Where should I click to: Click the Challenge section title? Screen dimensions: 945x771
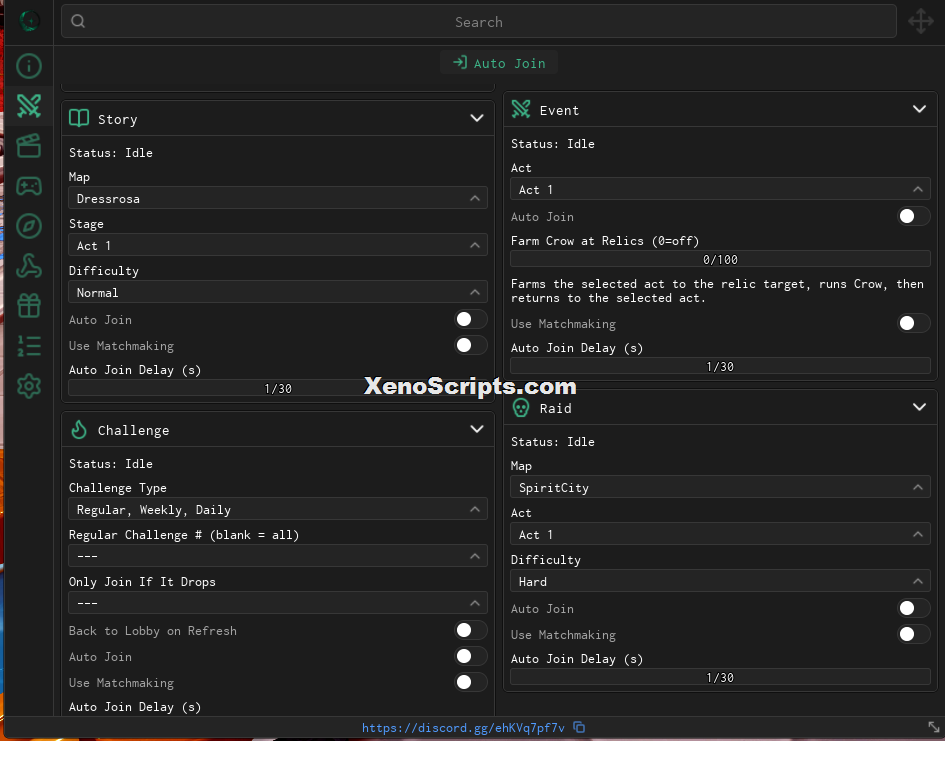point(133,430)
